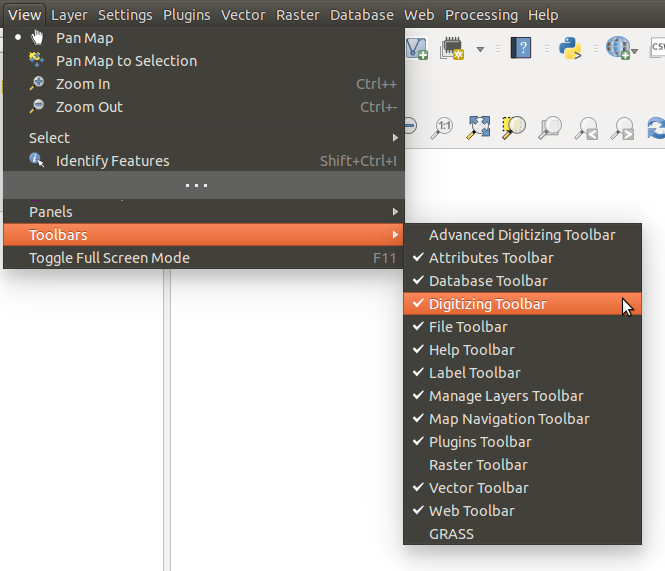The image size is (665, 571).
Task: Choose Zoom In from View menu
Action: (x=82, y=84)
